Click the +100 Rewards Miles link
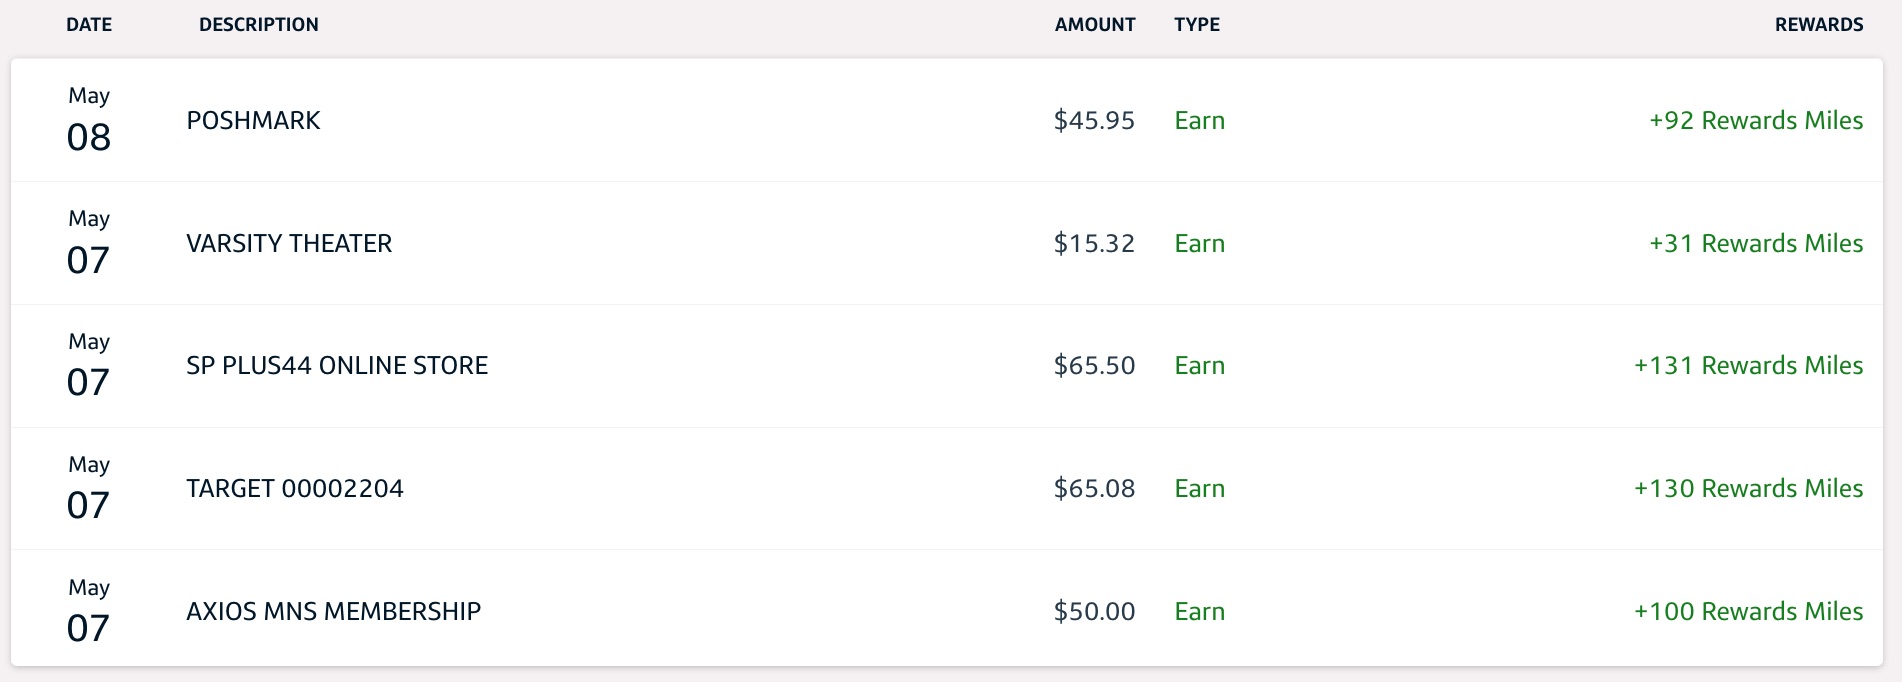 (1748, 611)
